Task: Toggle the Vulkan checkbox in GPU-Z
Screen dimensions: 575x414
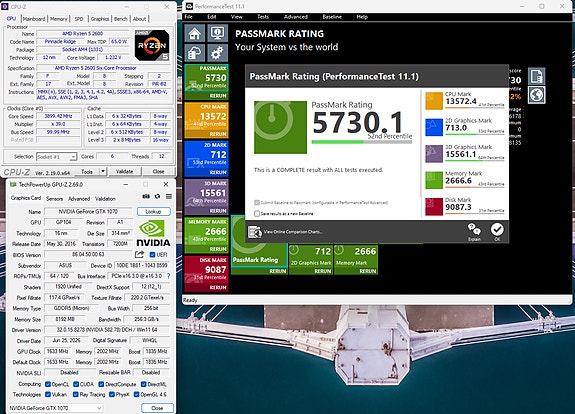Action: point(48,394)
